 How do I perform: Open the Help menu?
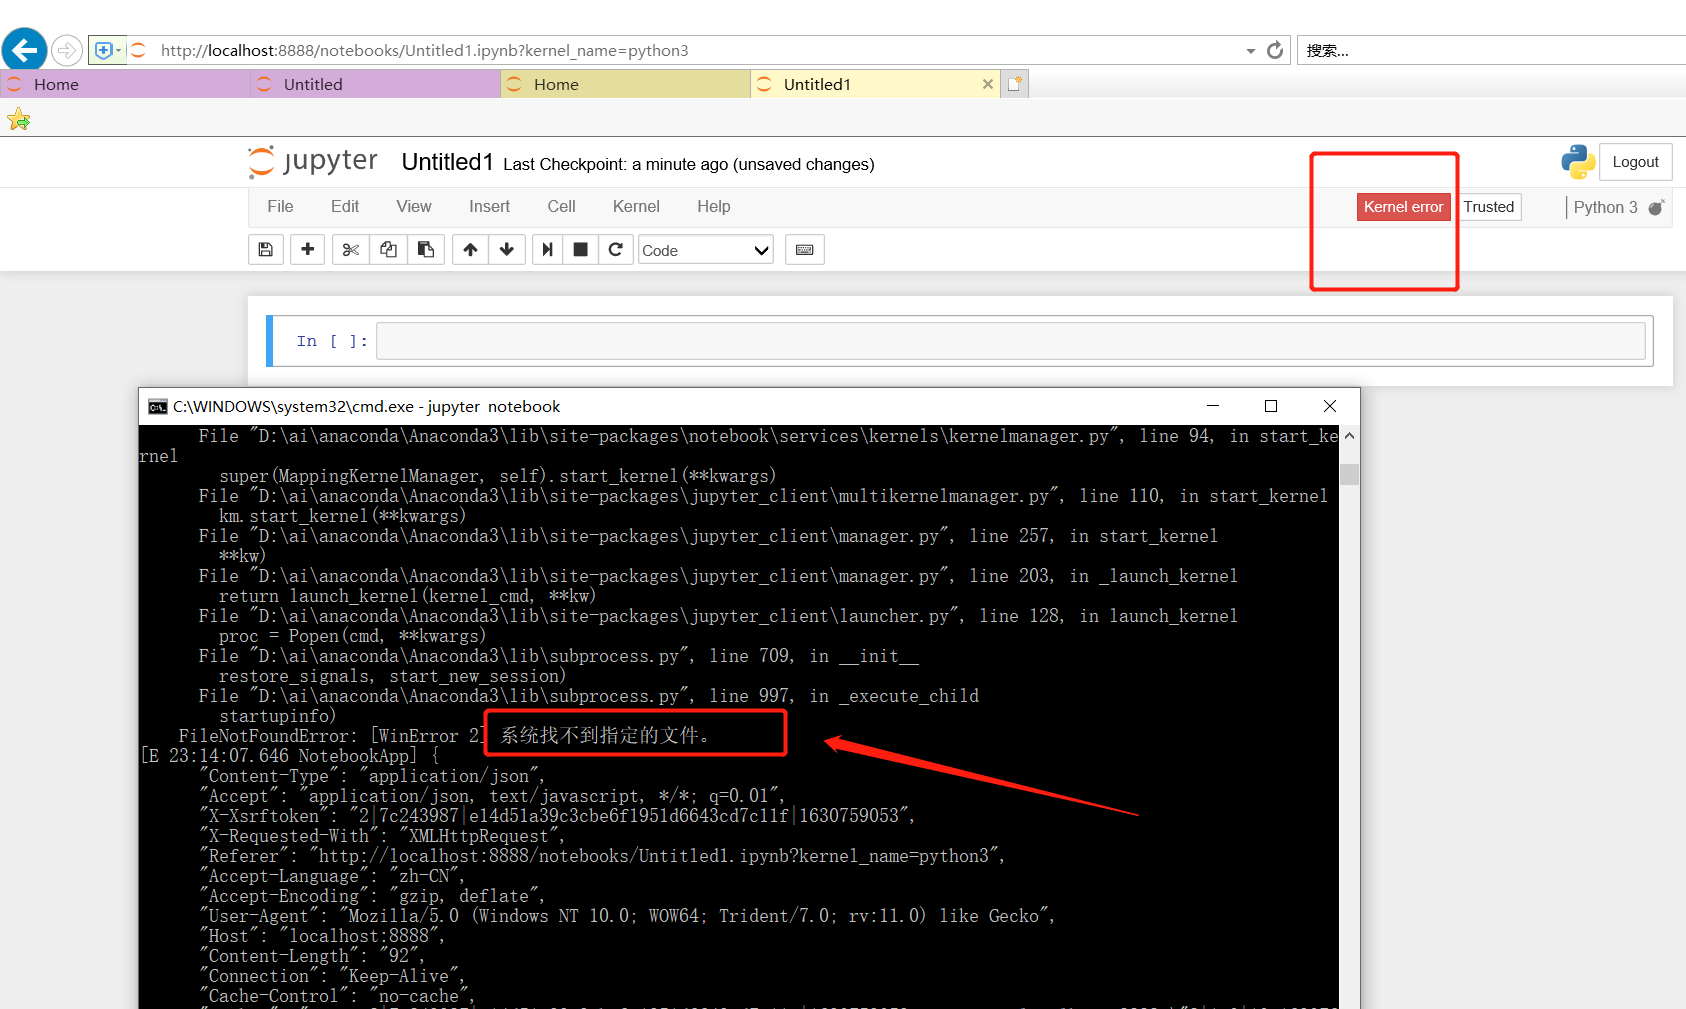[714, 206]
